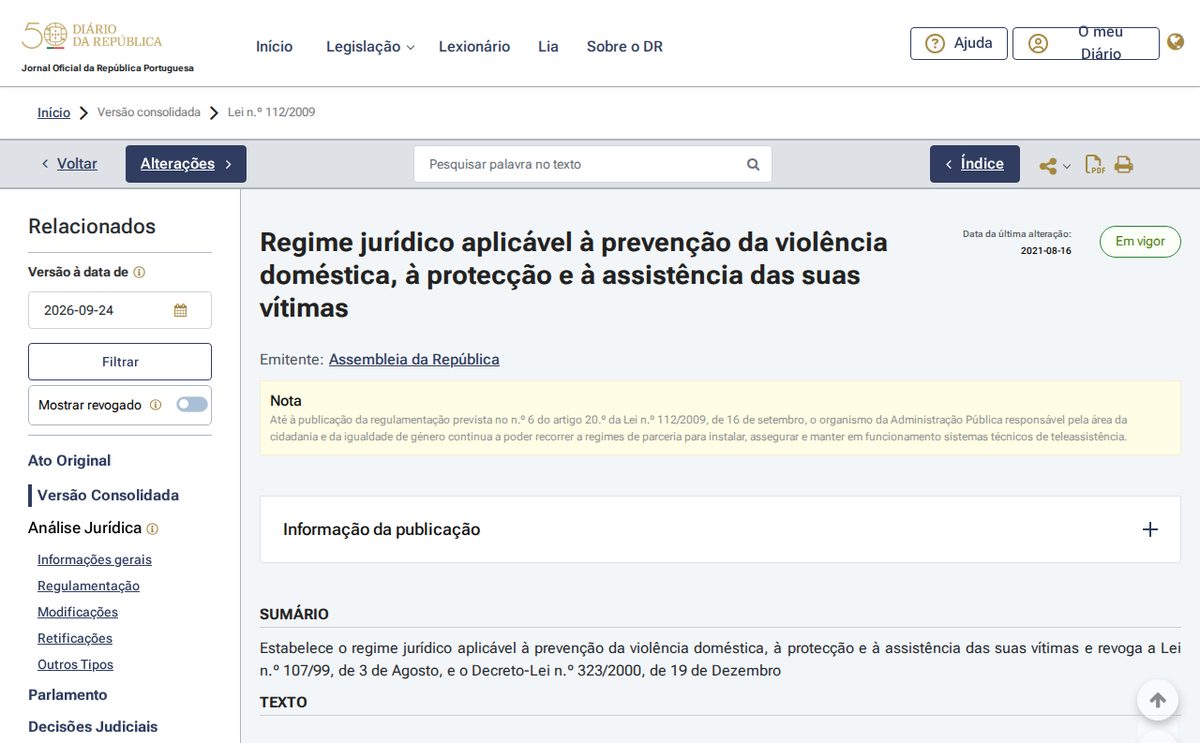Open O meu Diário account button
Screen dimensions: 1200x743
[x=1086, y=43]
